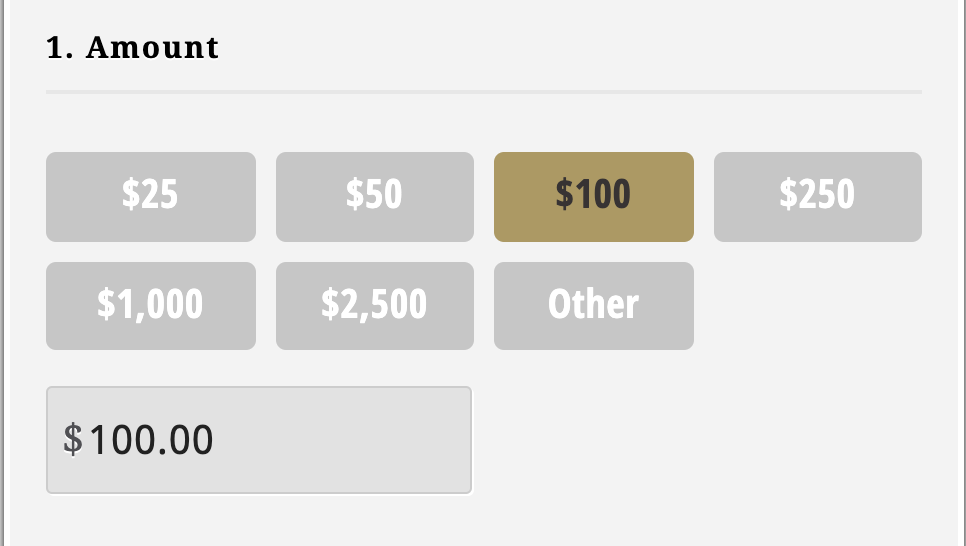The image size is (966, 546).
Task: Choose the $50 amount option
Action: pyautogui.click(x=374, y=196)
